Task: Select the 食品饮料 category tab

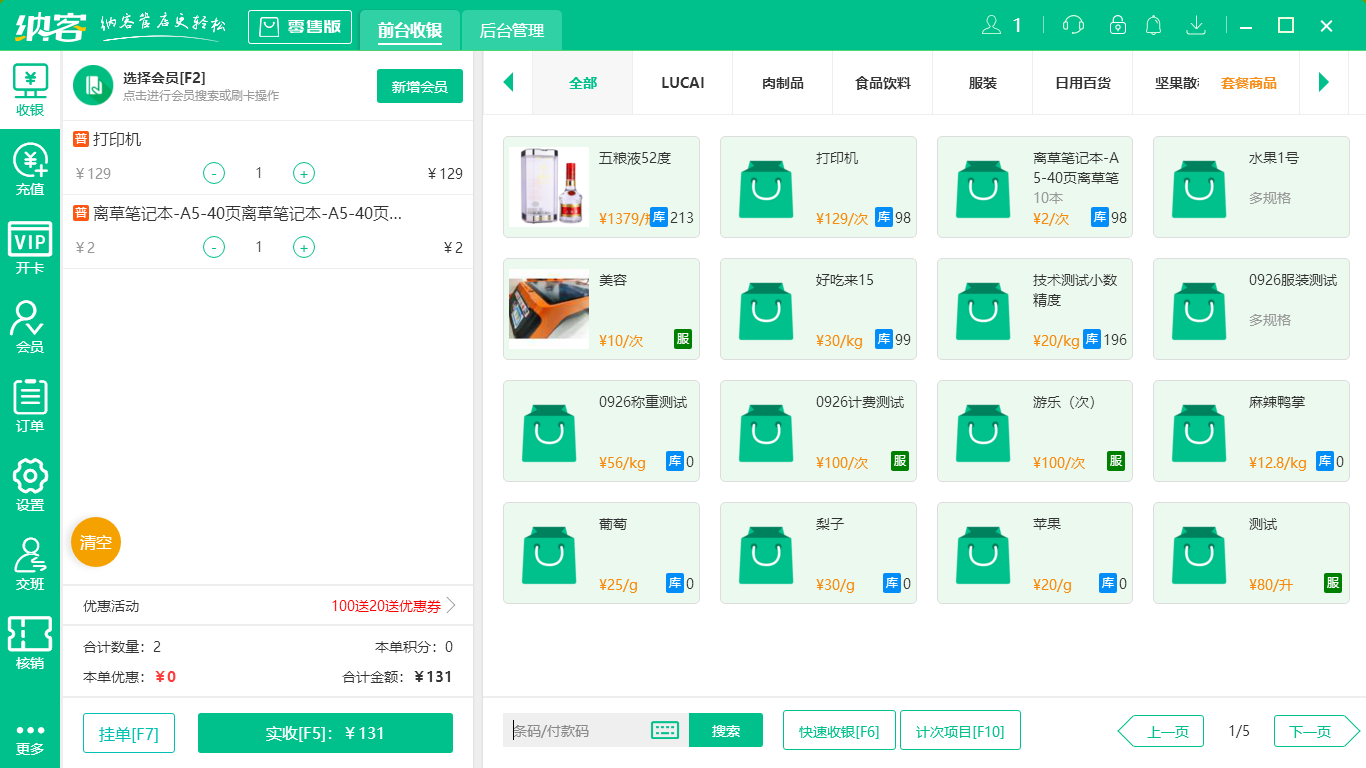Action: pyautogui.click(x=882, y=83)
